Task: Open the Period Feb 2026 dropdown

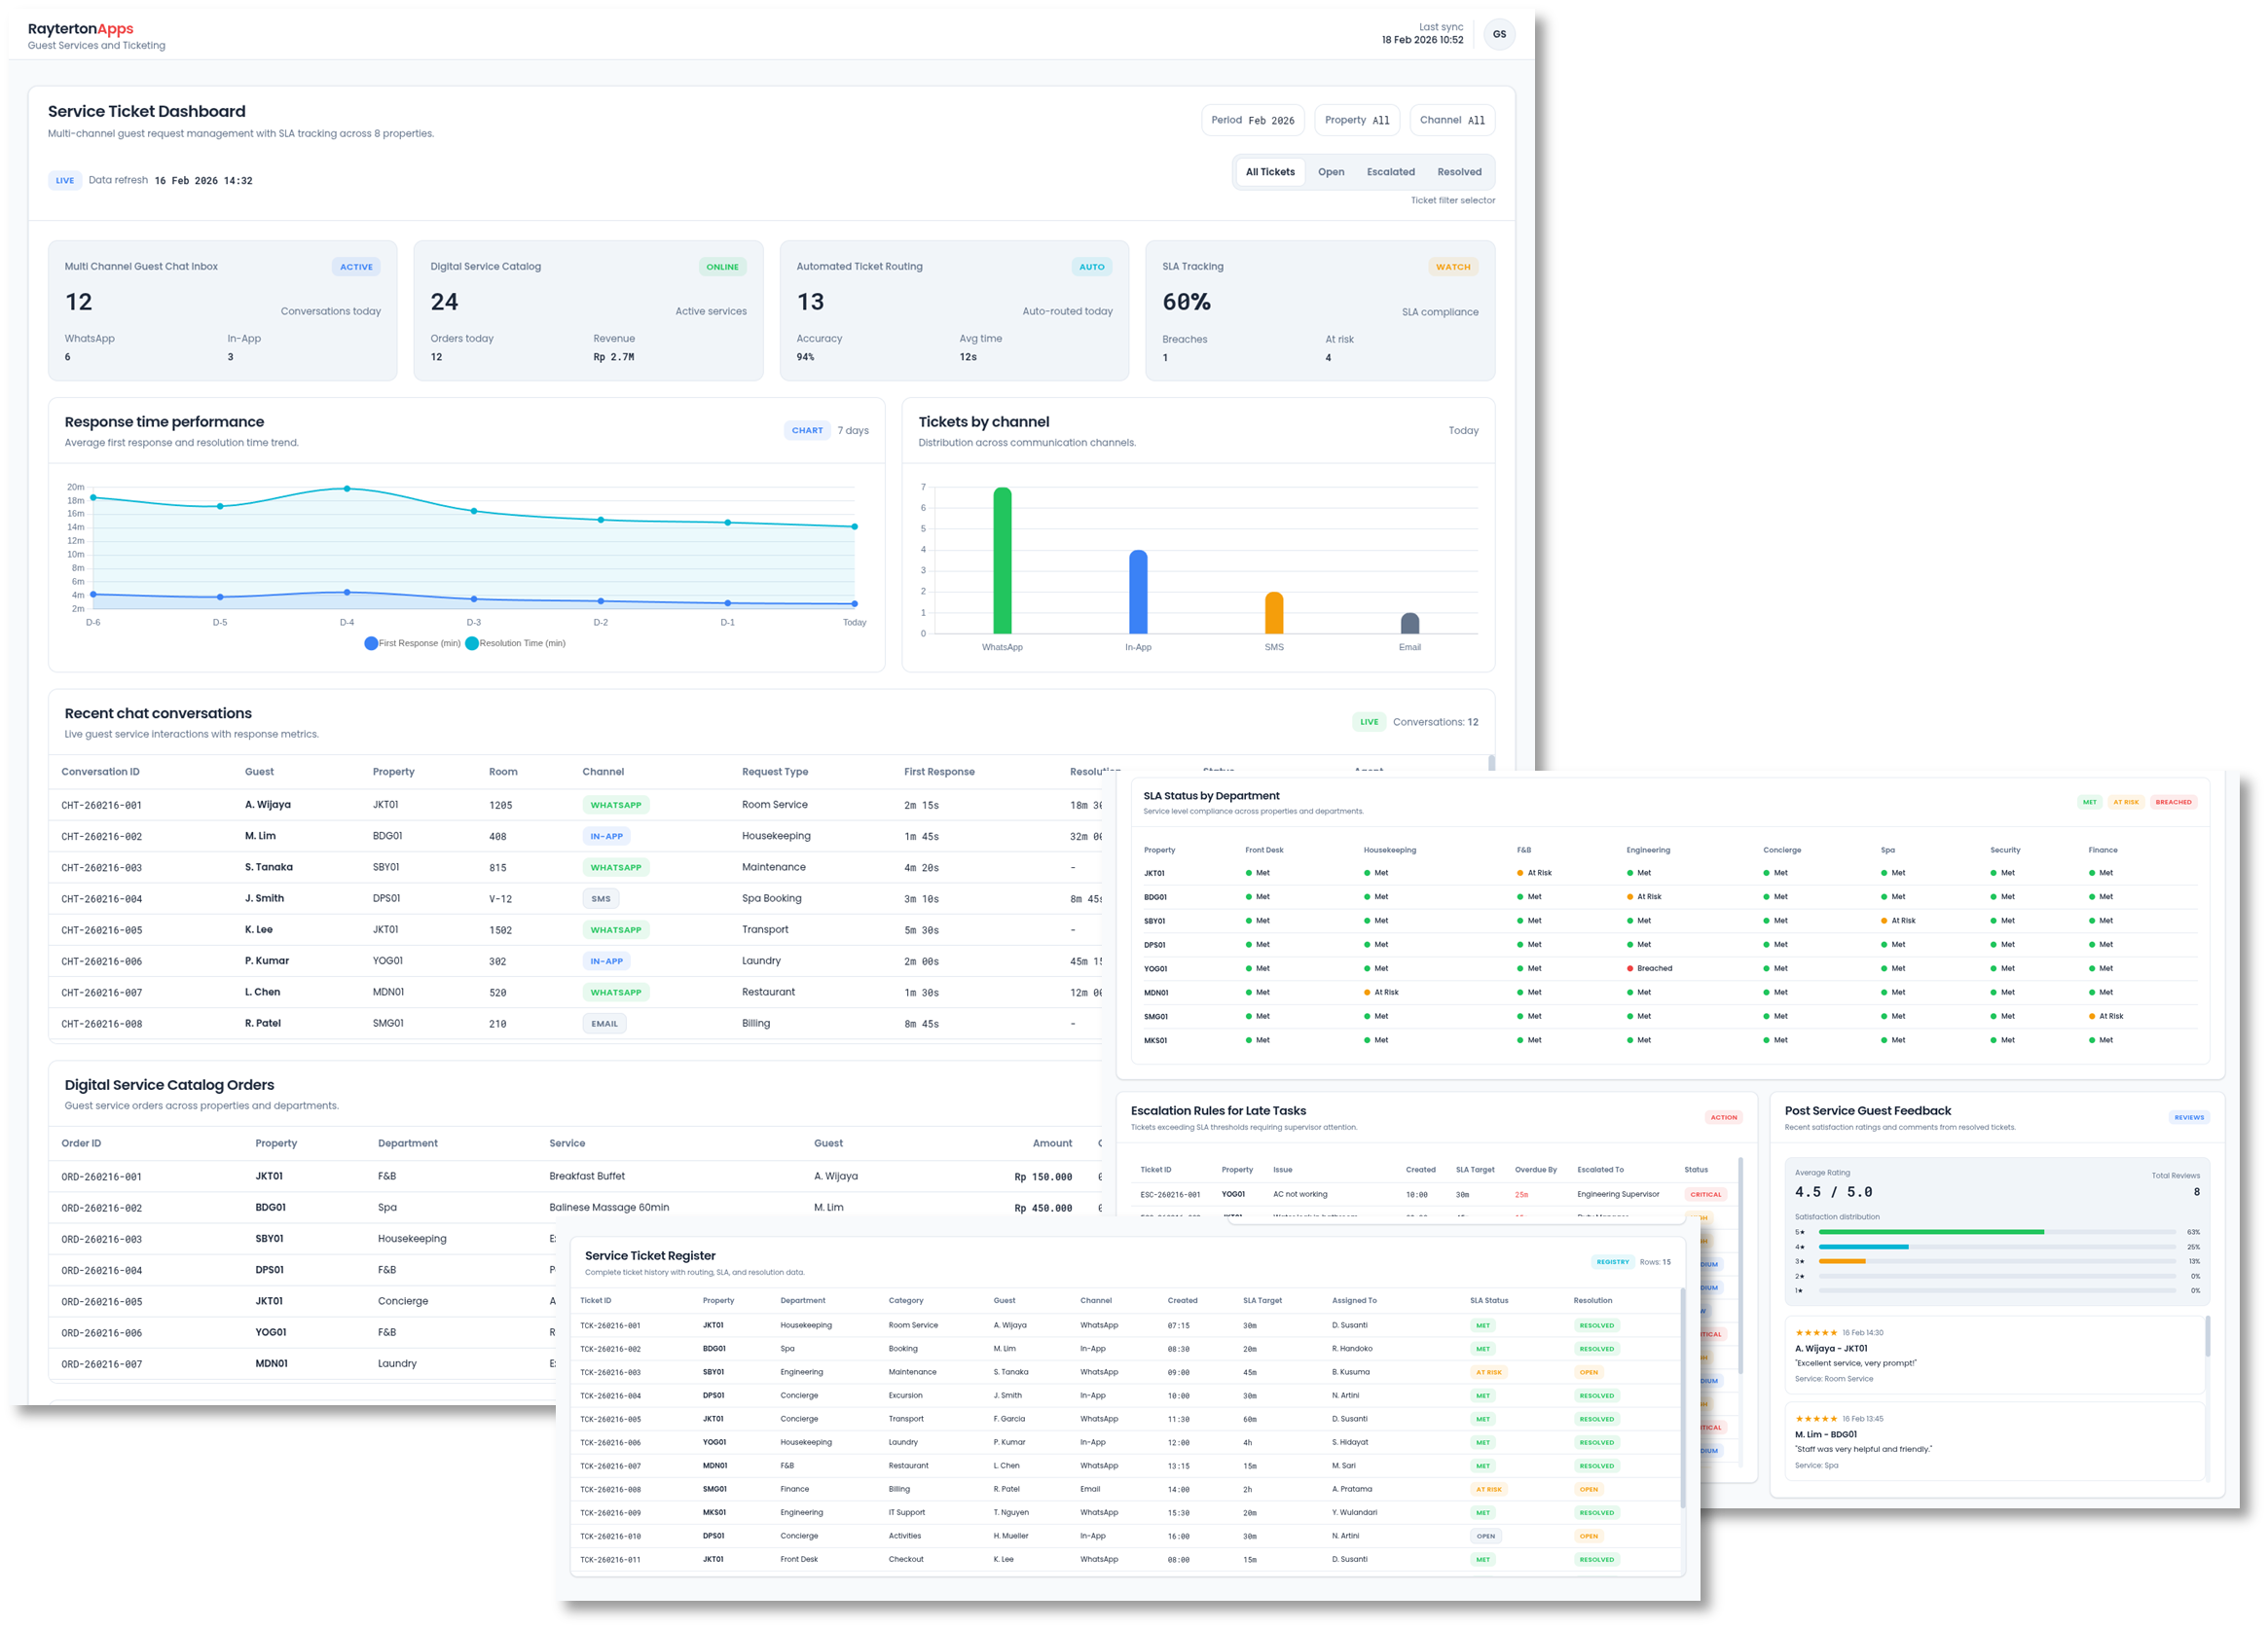Action: [x=1252, y=120]
